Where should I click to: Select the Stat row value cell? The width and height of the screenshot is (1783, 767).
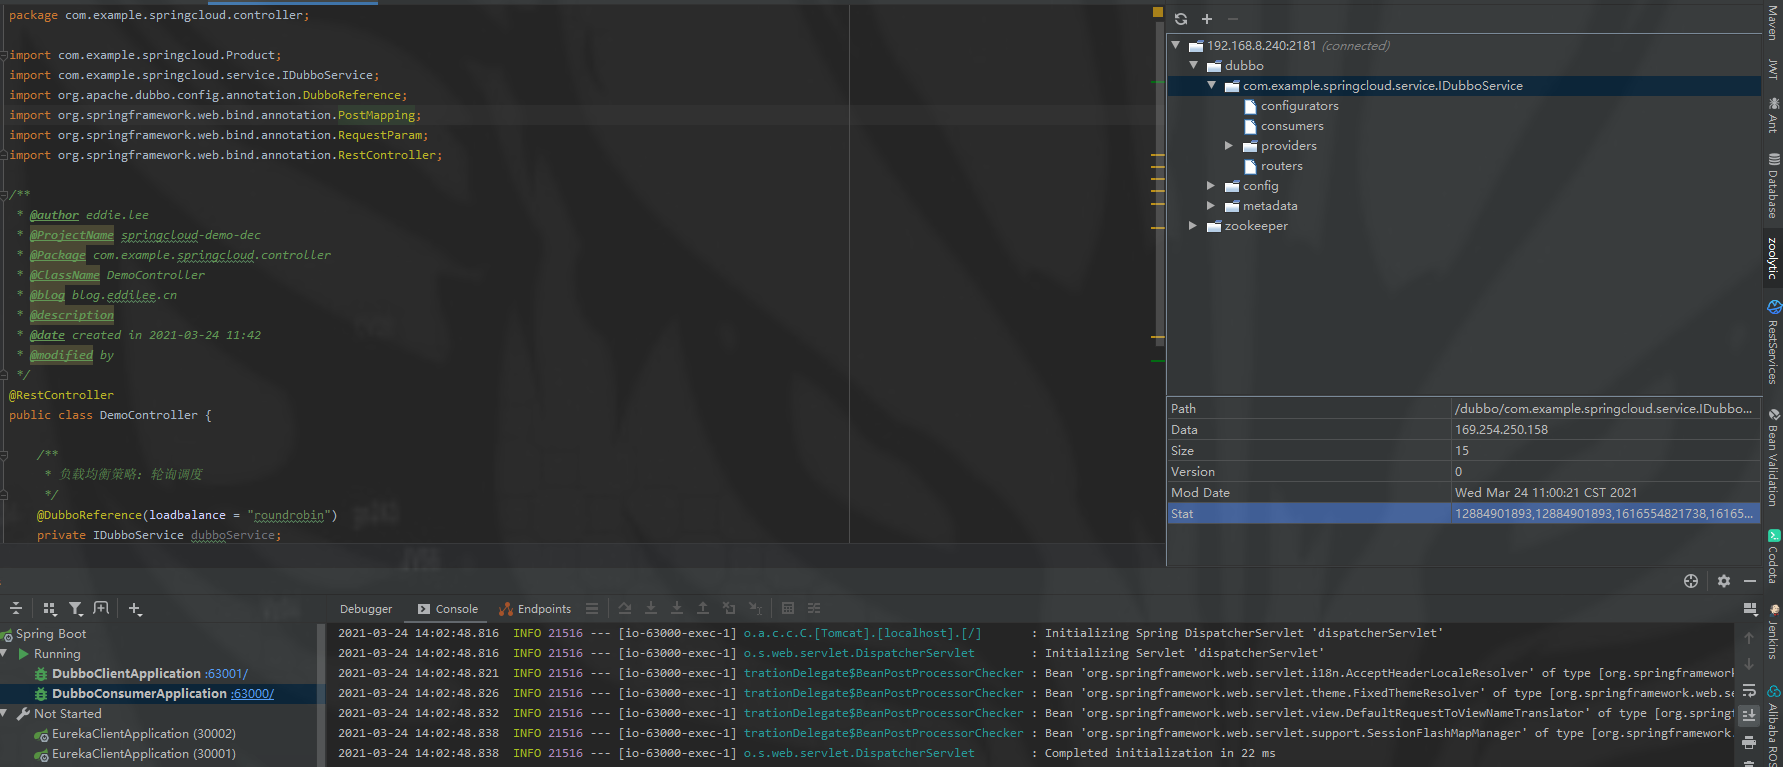[x=1605, y=514]
